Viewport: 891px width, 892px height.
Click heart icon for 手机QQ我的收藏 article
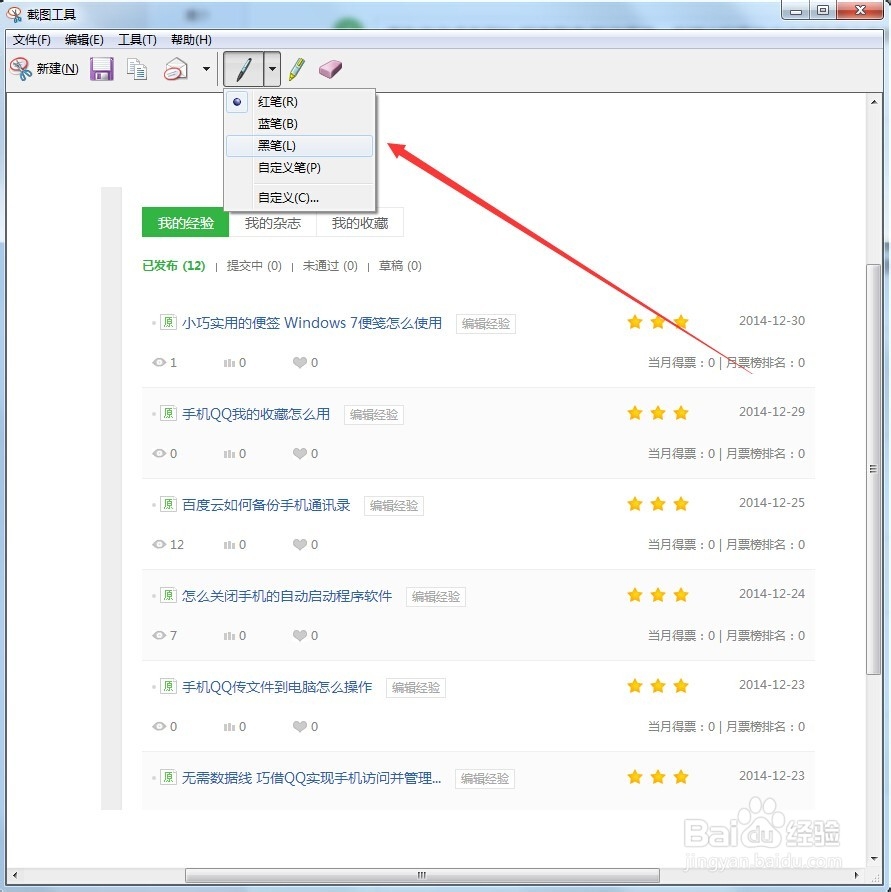coord(300,453)
